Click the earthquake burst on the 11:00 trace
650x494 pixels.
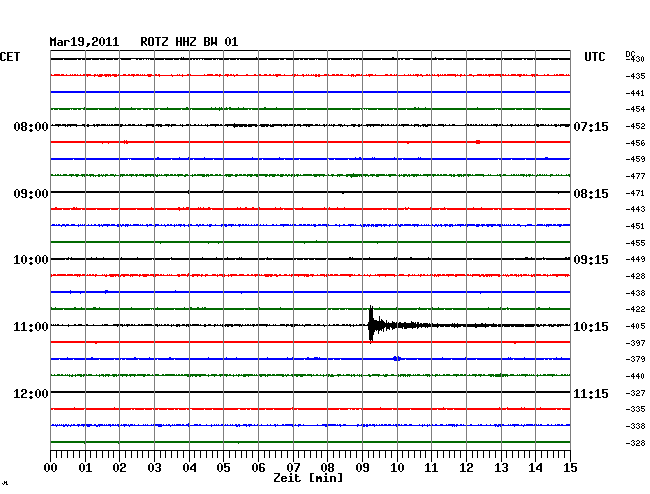[371, 325]
